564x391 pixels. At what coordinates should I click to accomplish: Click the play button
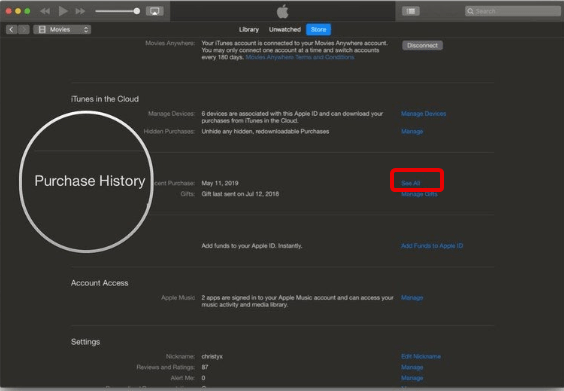click(x=63, y=11)
